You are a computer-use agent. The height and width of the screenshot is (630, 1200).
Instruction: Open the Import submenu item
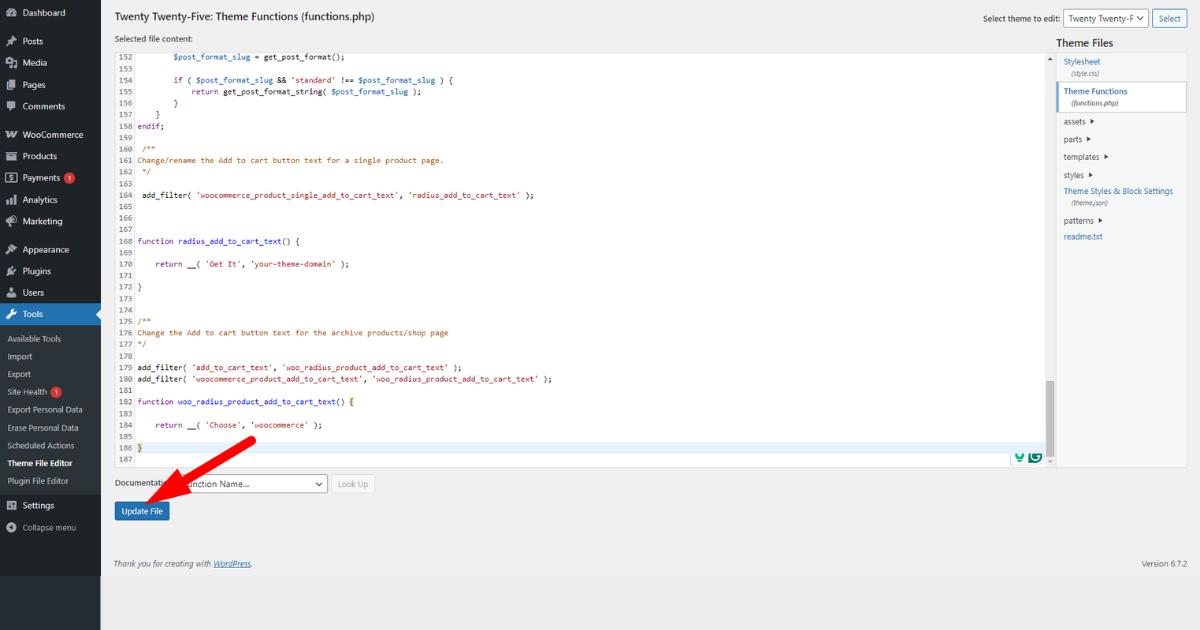click(x=19, y=357)
